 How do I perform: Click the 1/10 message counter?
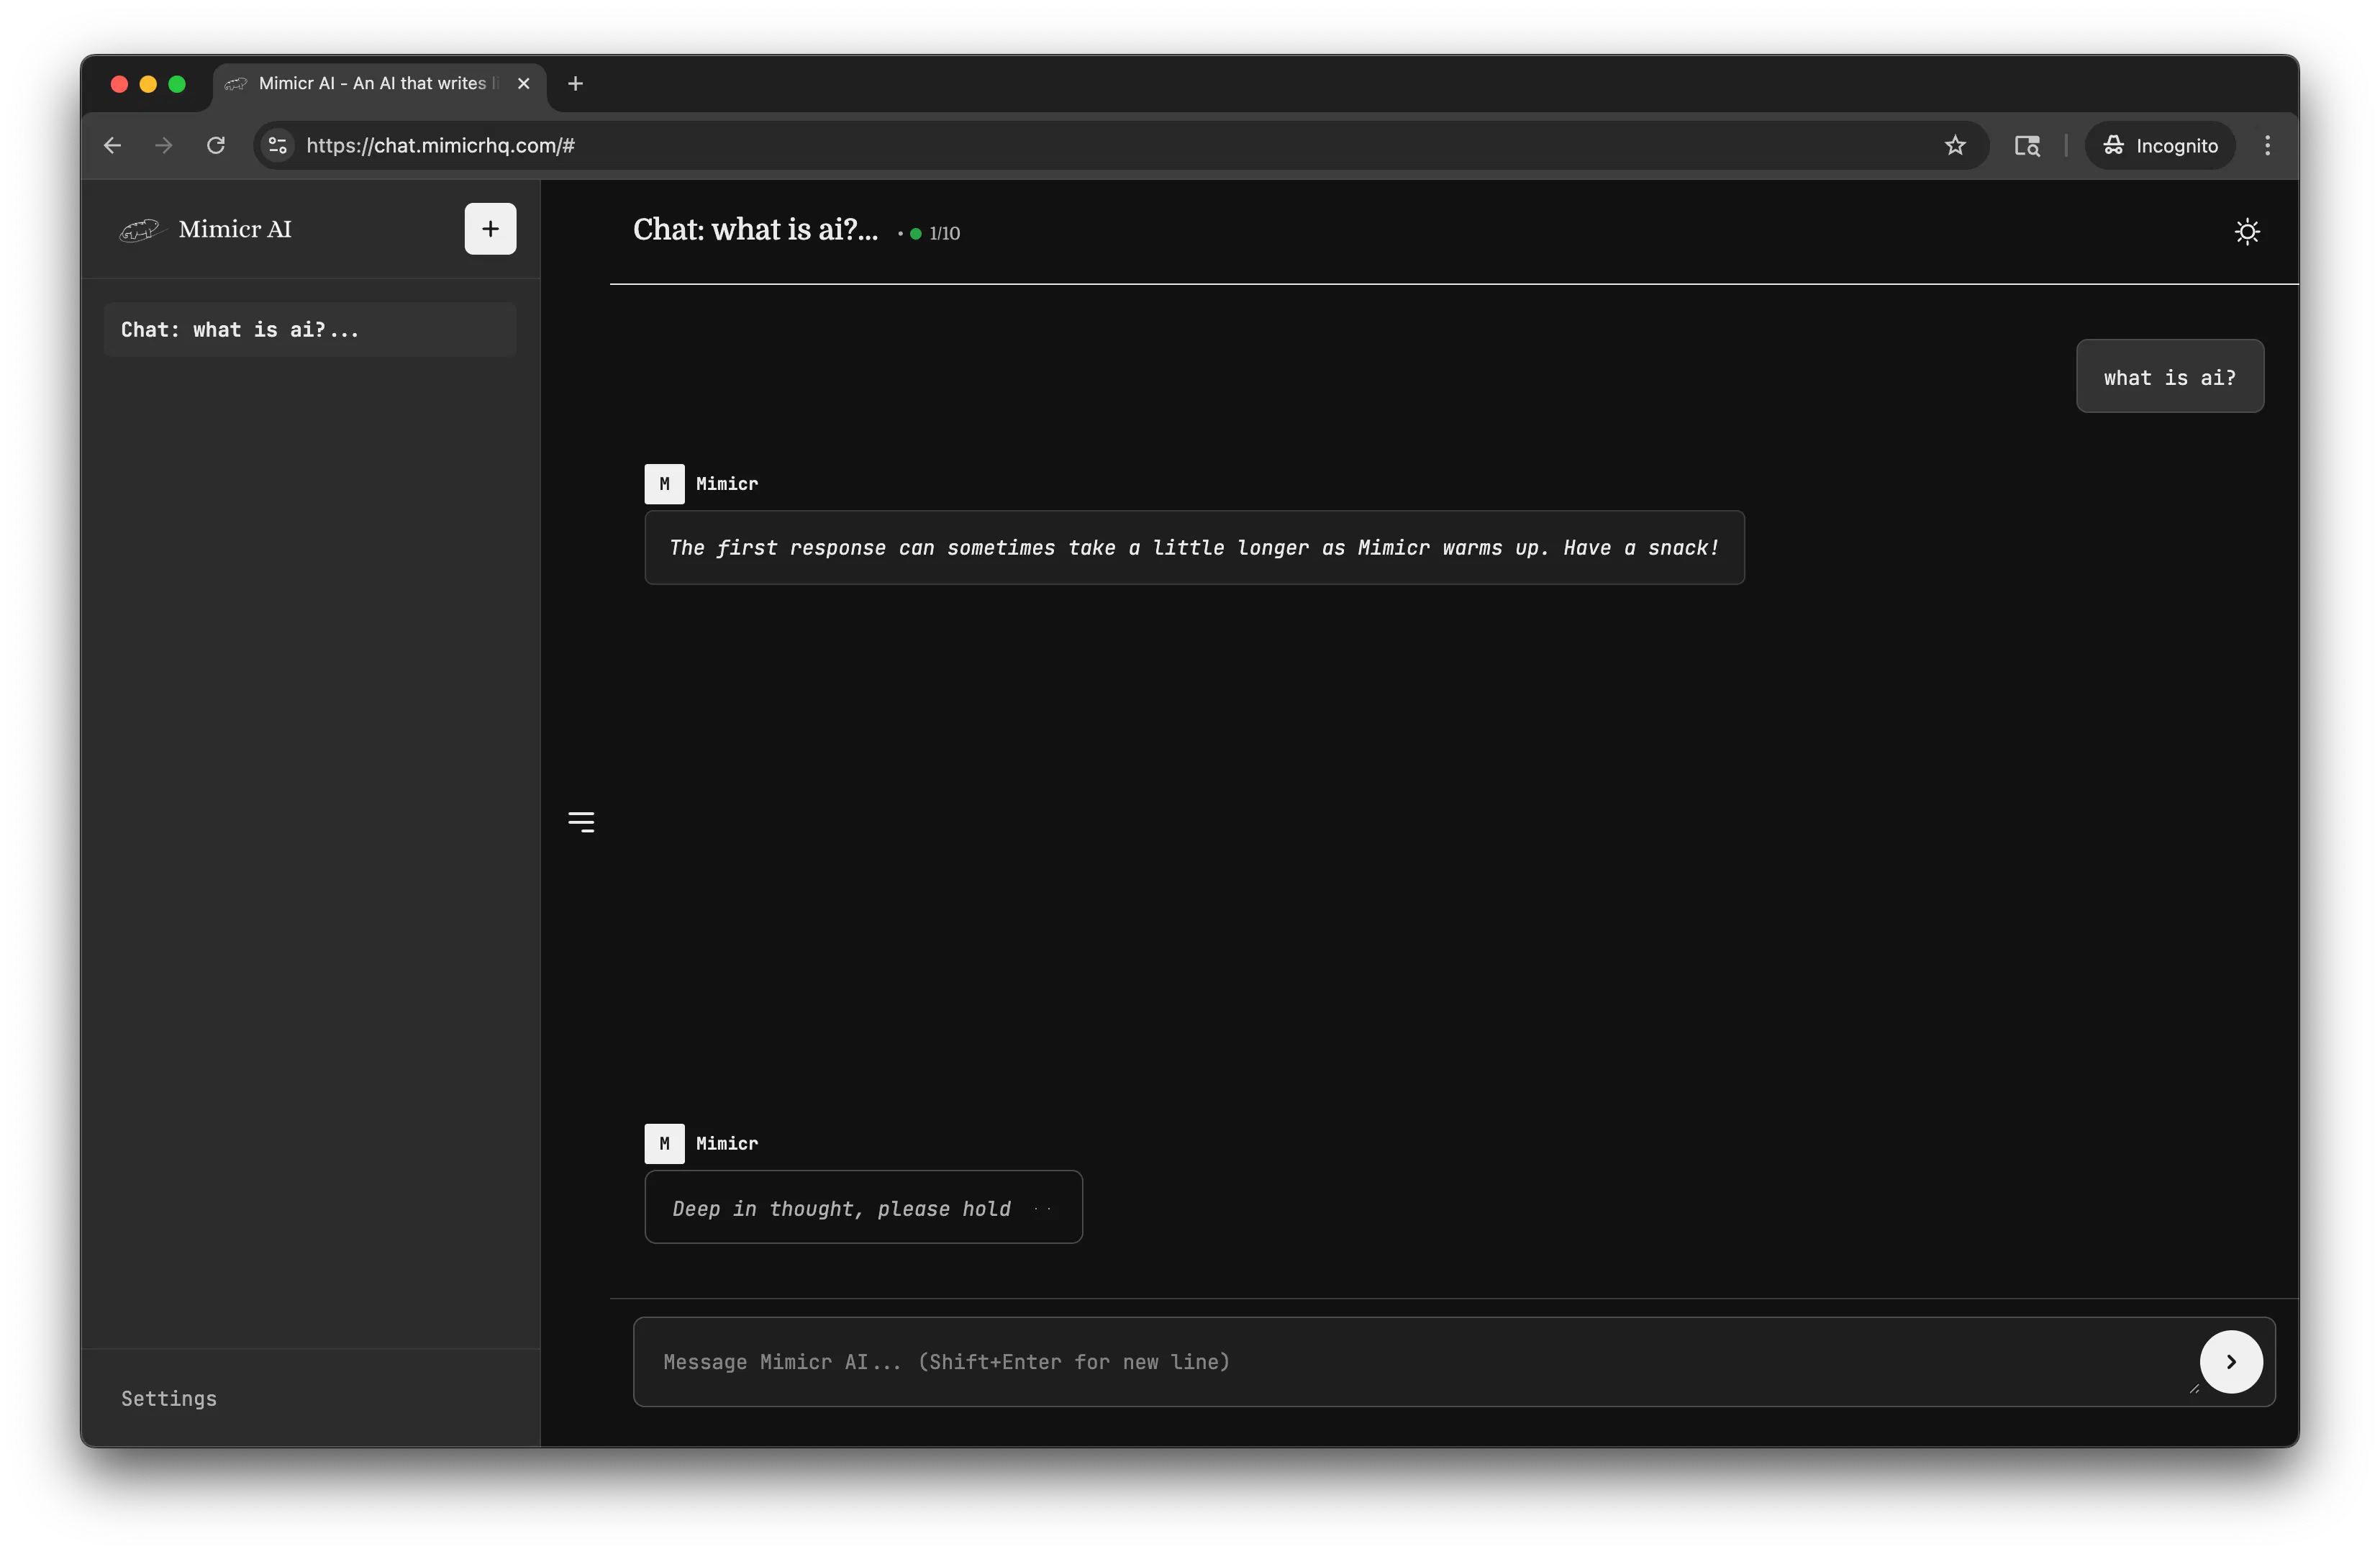(944, 233)
